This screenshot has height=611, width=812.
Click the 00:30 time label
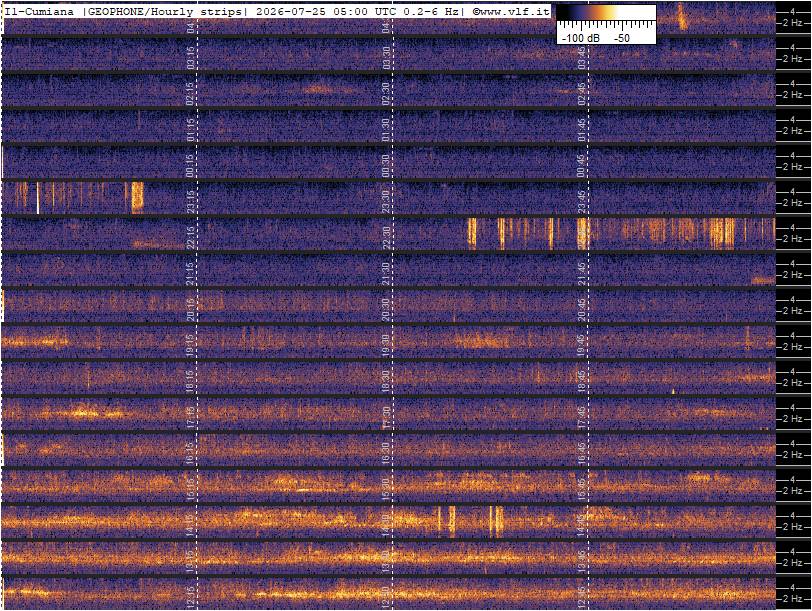point(385,165)
